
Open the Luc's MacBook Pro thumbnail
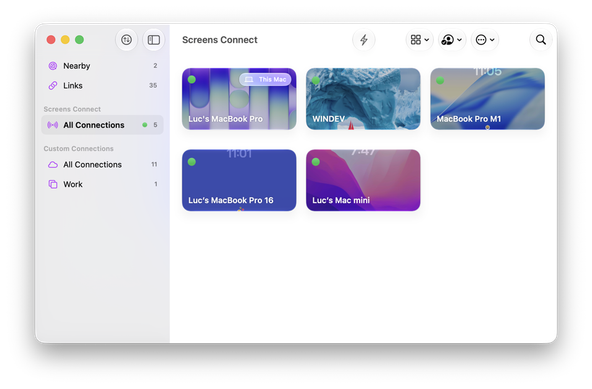coord(239,99)
